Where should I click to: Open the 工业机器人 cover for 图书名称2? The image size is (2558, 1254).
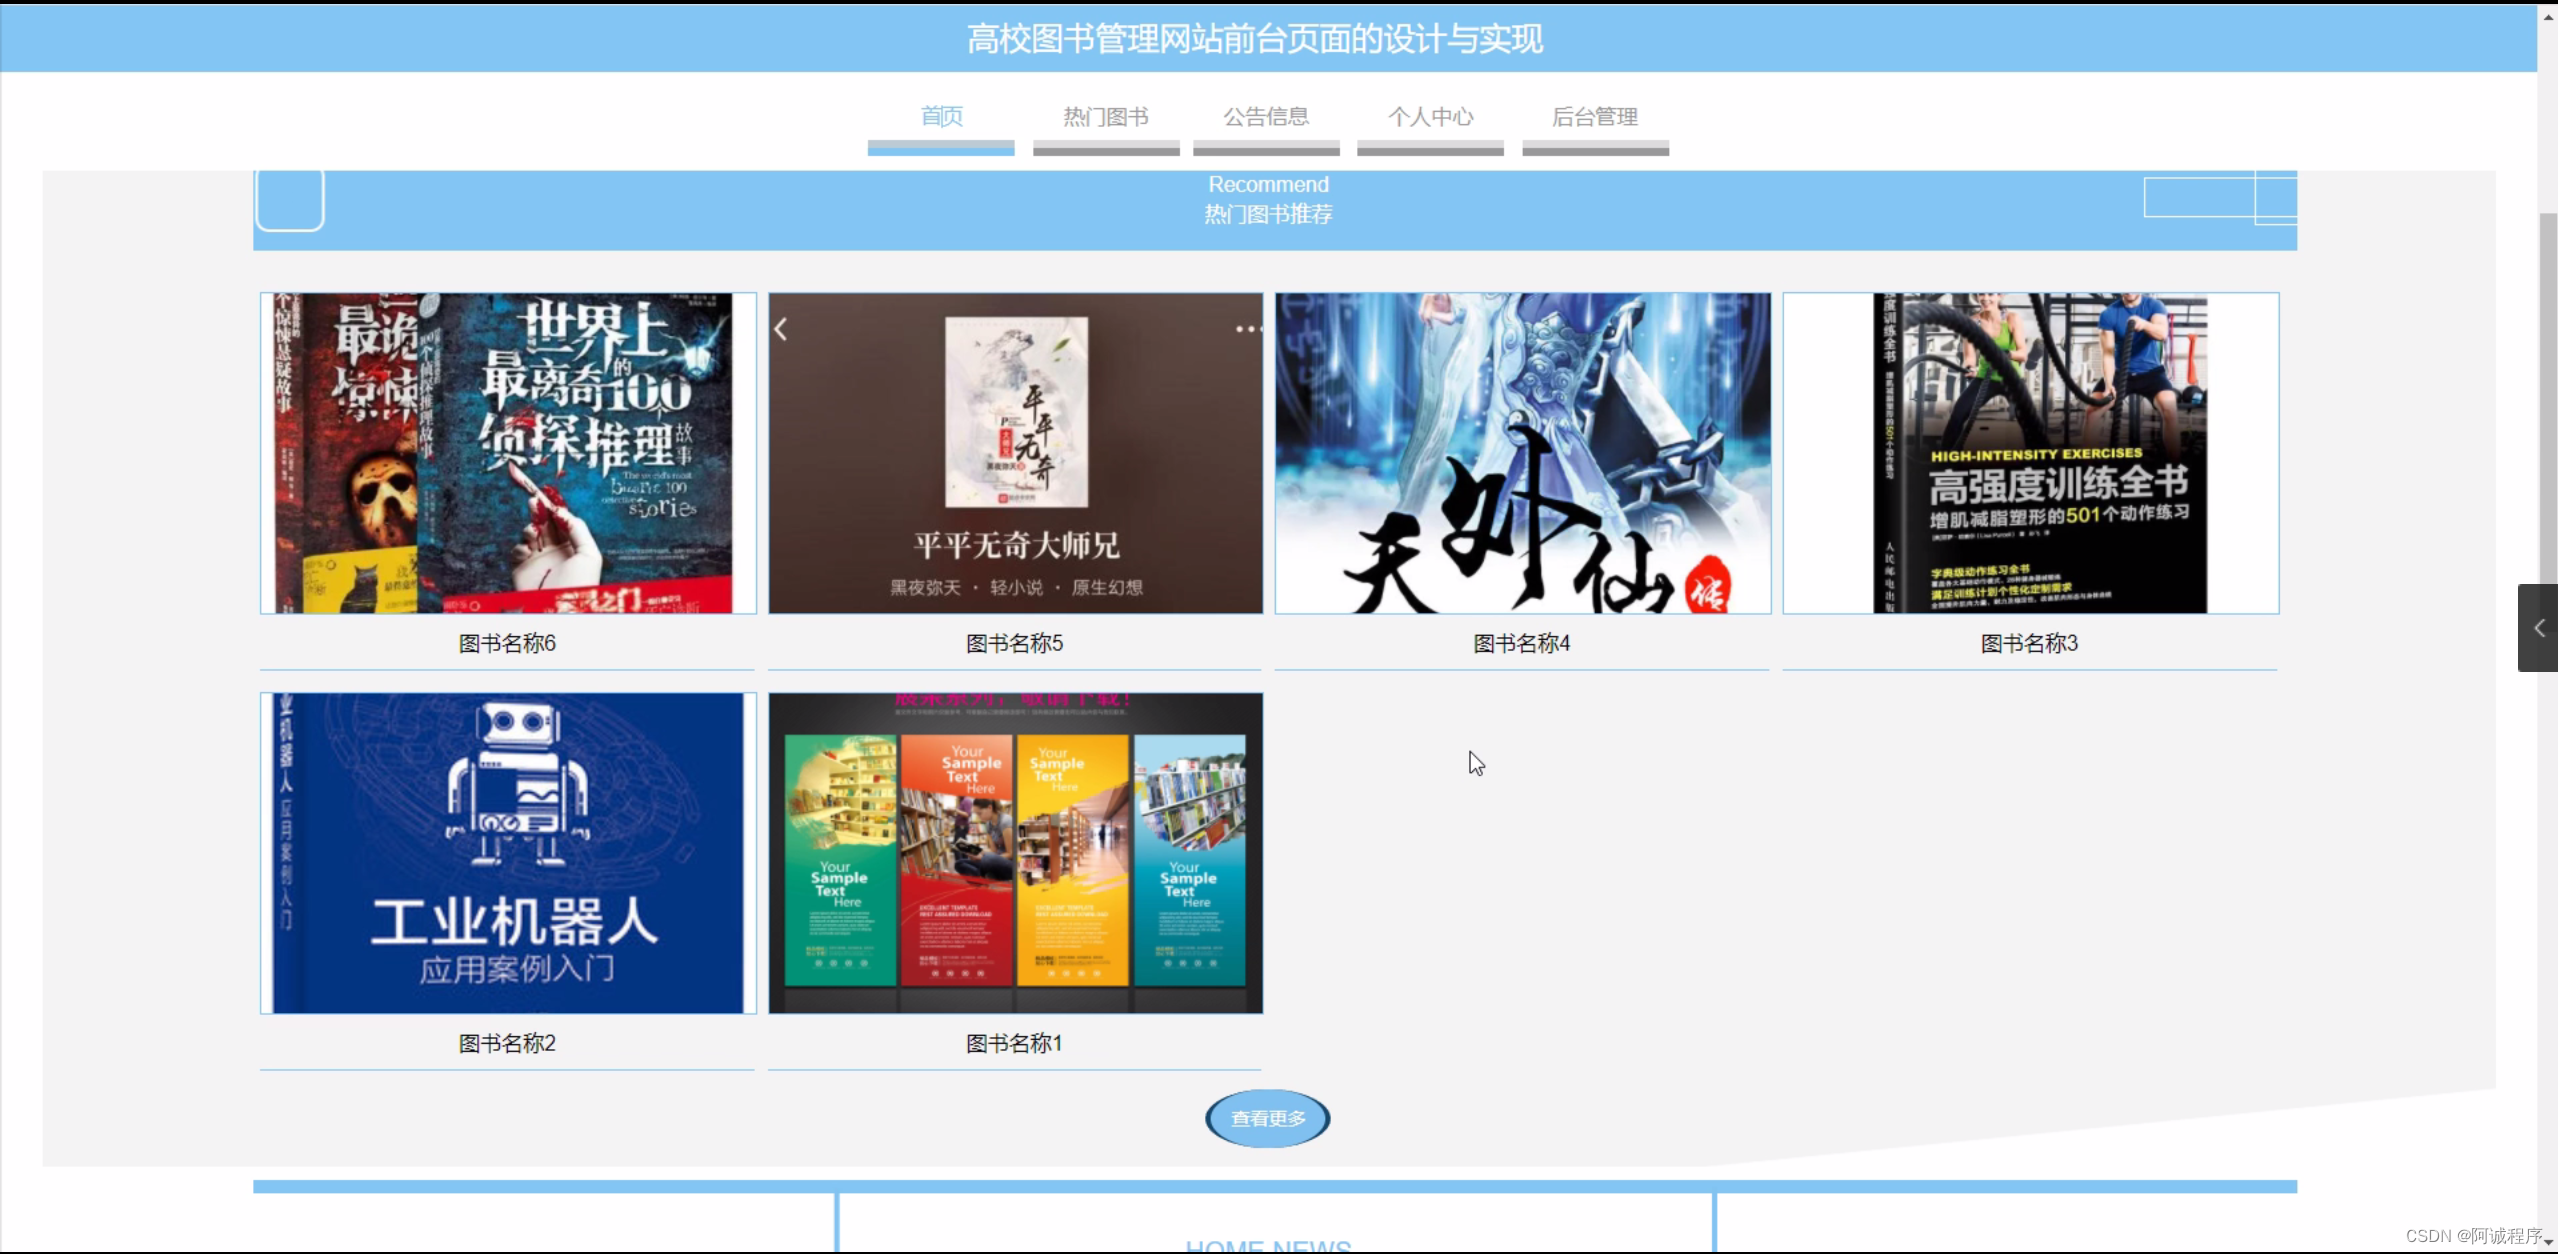tap(507, 852)
